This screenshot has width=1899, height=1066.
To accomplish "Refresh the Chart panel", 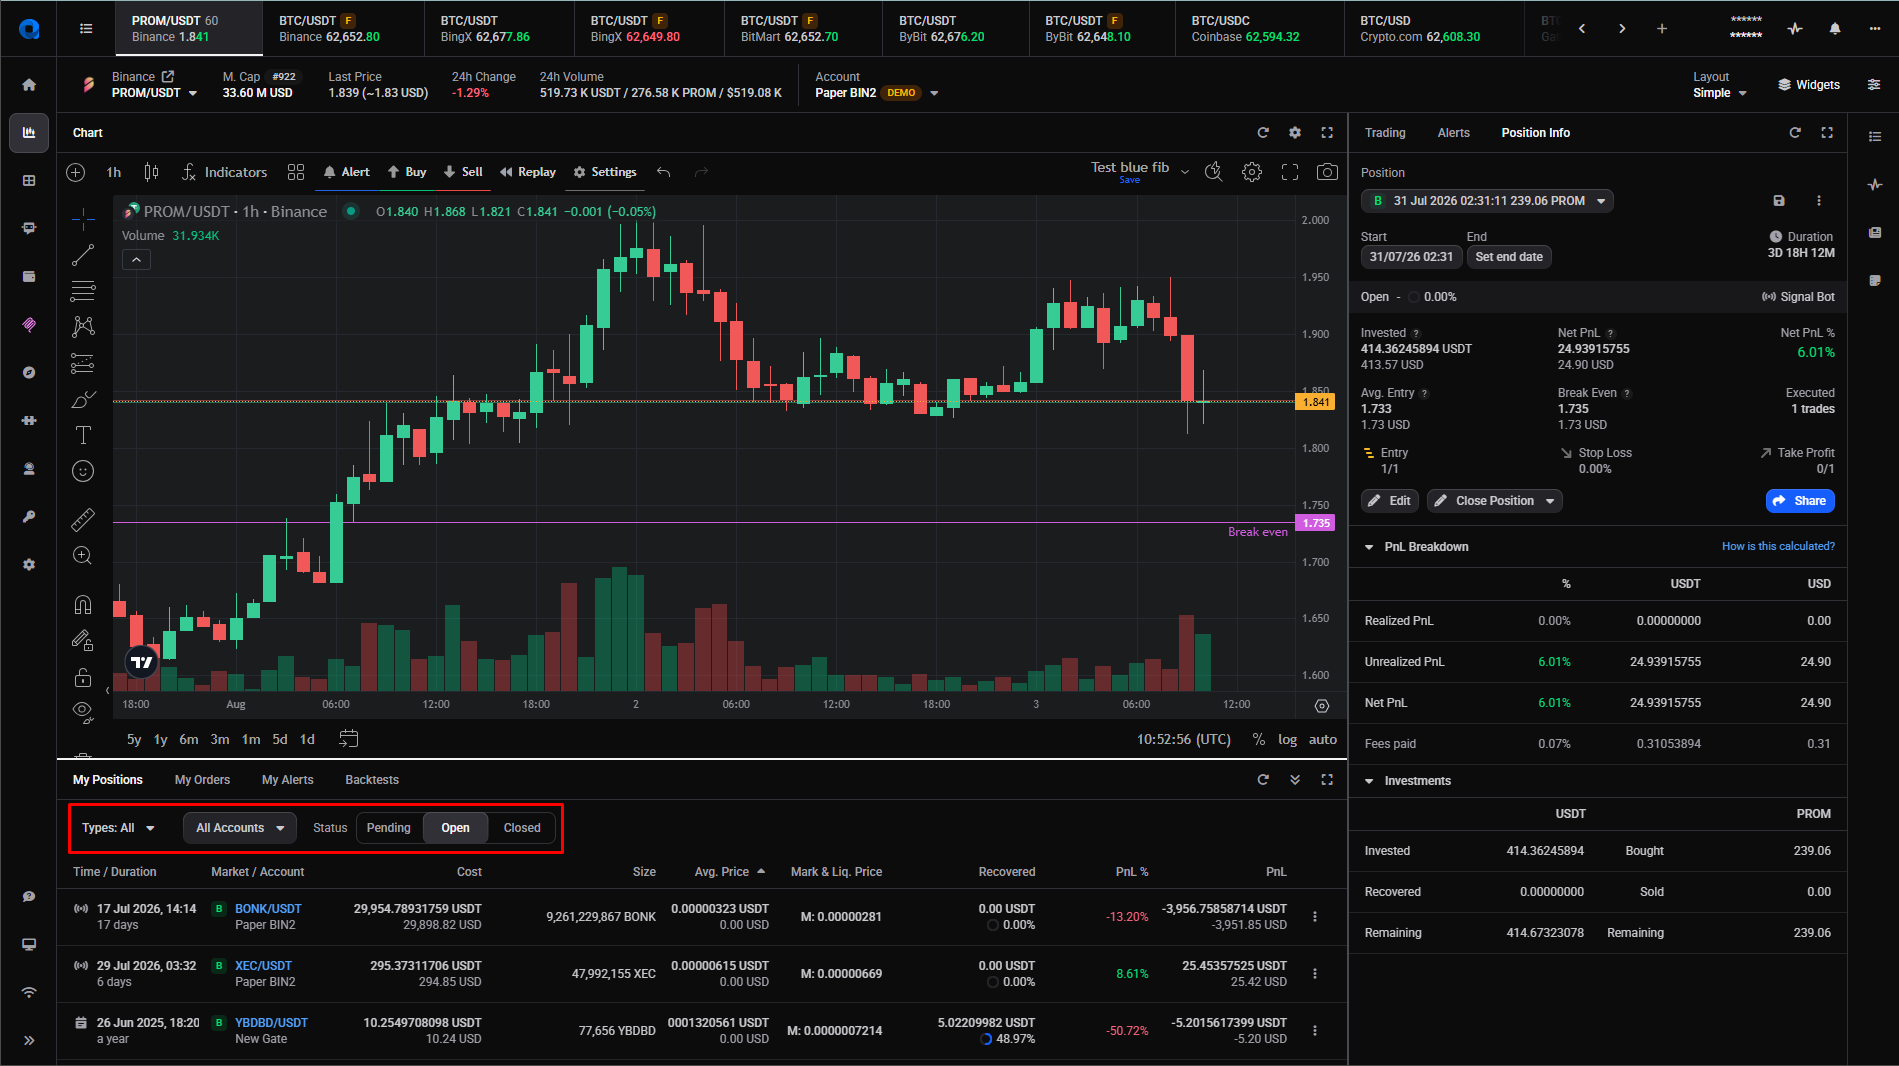I will pos(1263,133).
